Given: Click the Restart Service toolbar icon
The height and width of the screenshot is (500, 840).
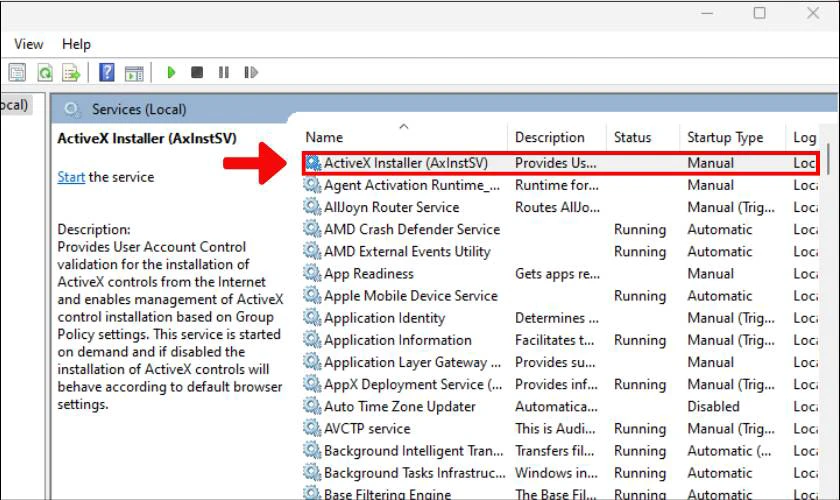Looking at the screenshot, I should point(251,72).
